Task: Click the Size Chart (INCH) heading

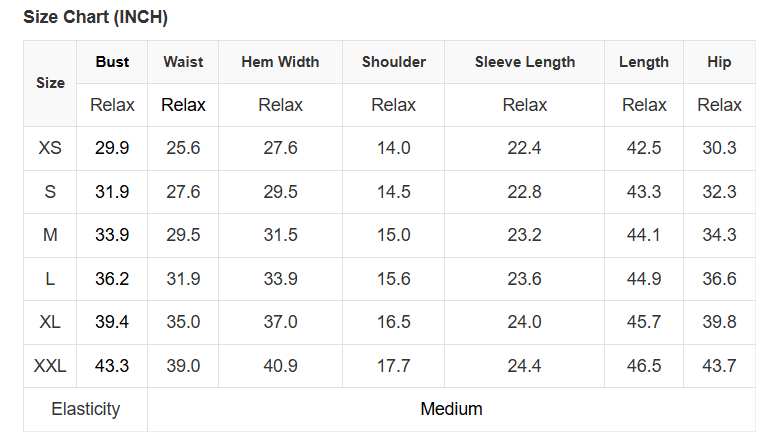Action: pyautogui.click(x=95, y=18)
